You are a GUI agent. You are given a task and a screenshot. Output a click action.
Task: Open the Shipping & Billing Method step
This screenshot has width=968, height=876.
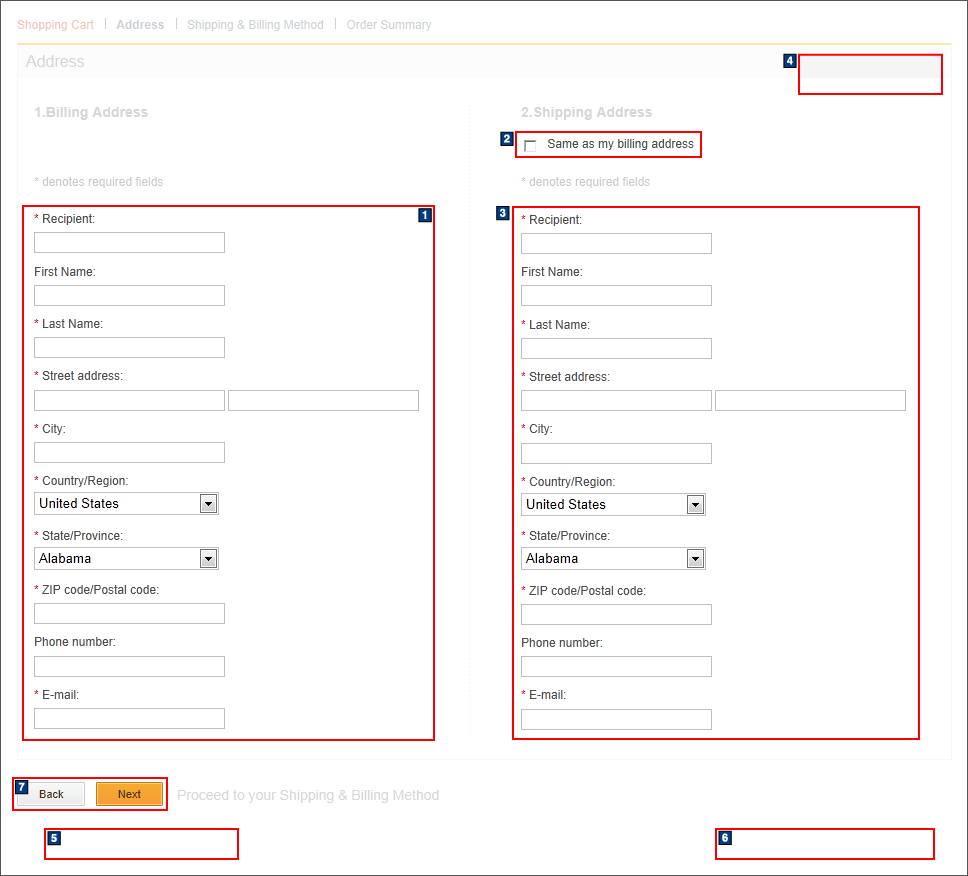[255, 24]
